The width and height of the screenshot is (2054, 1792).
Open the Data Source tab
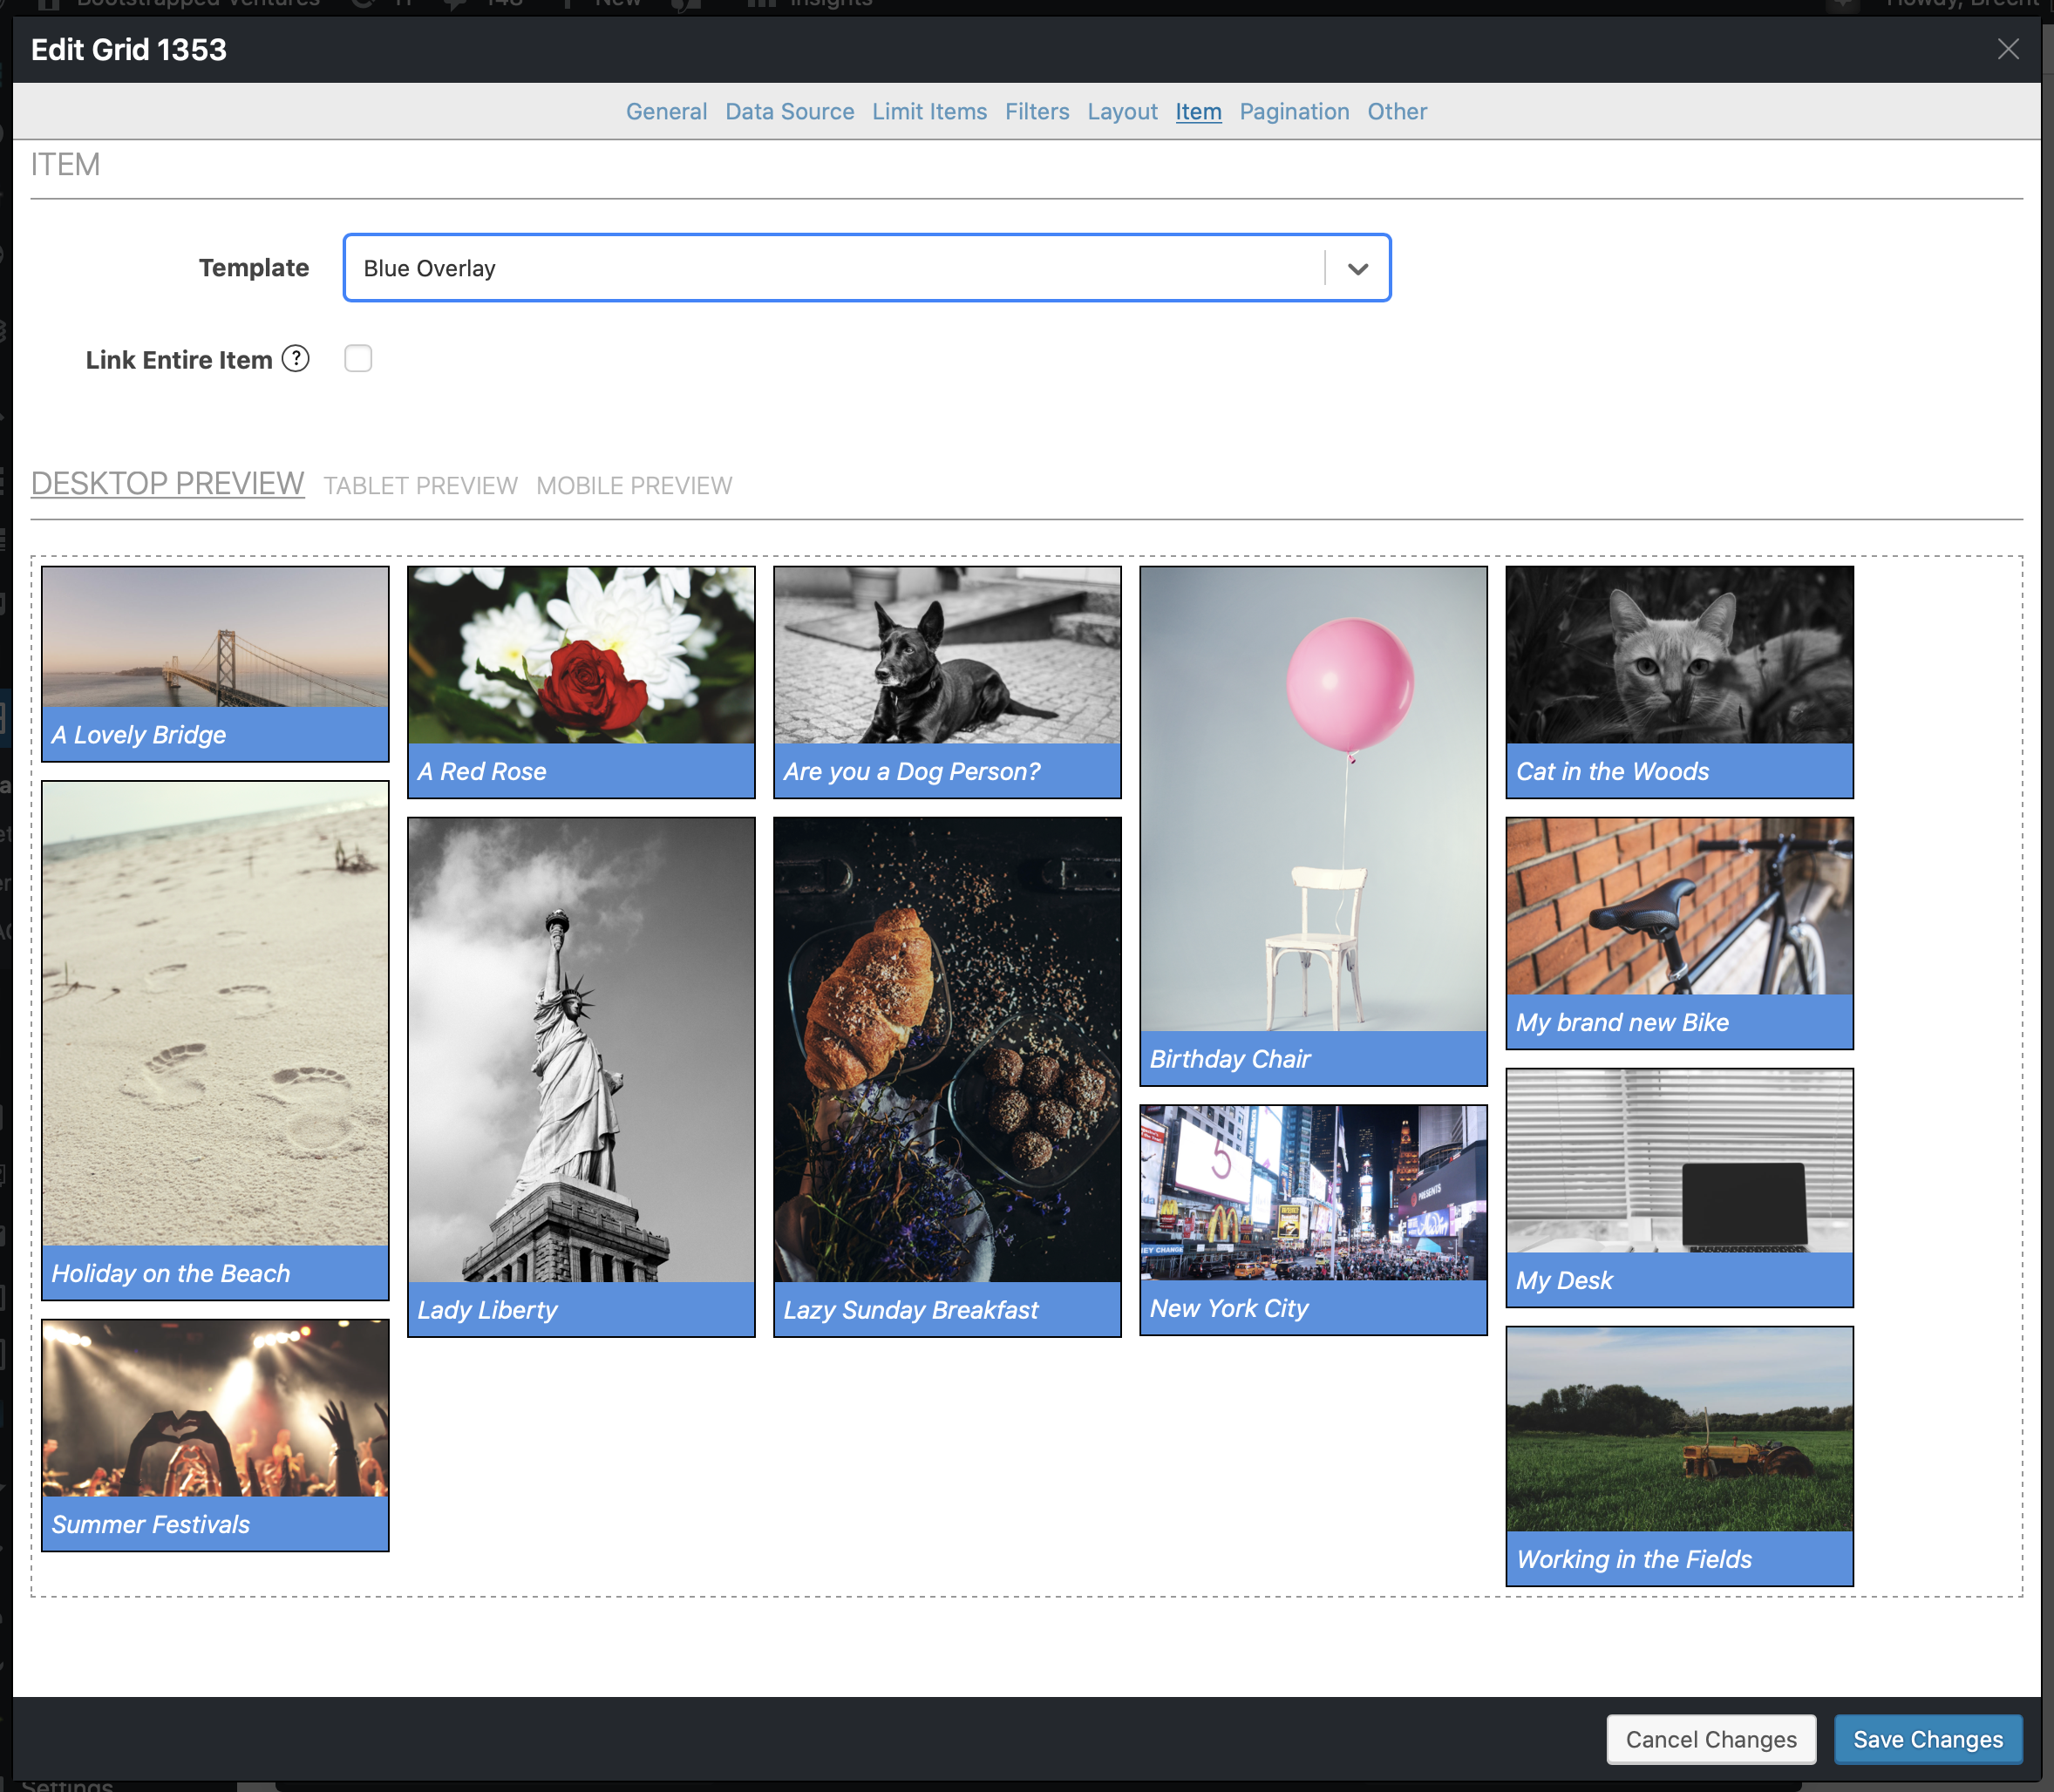(789, 111)
